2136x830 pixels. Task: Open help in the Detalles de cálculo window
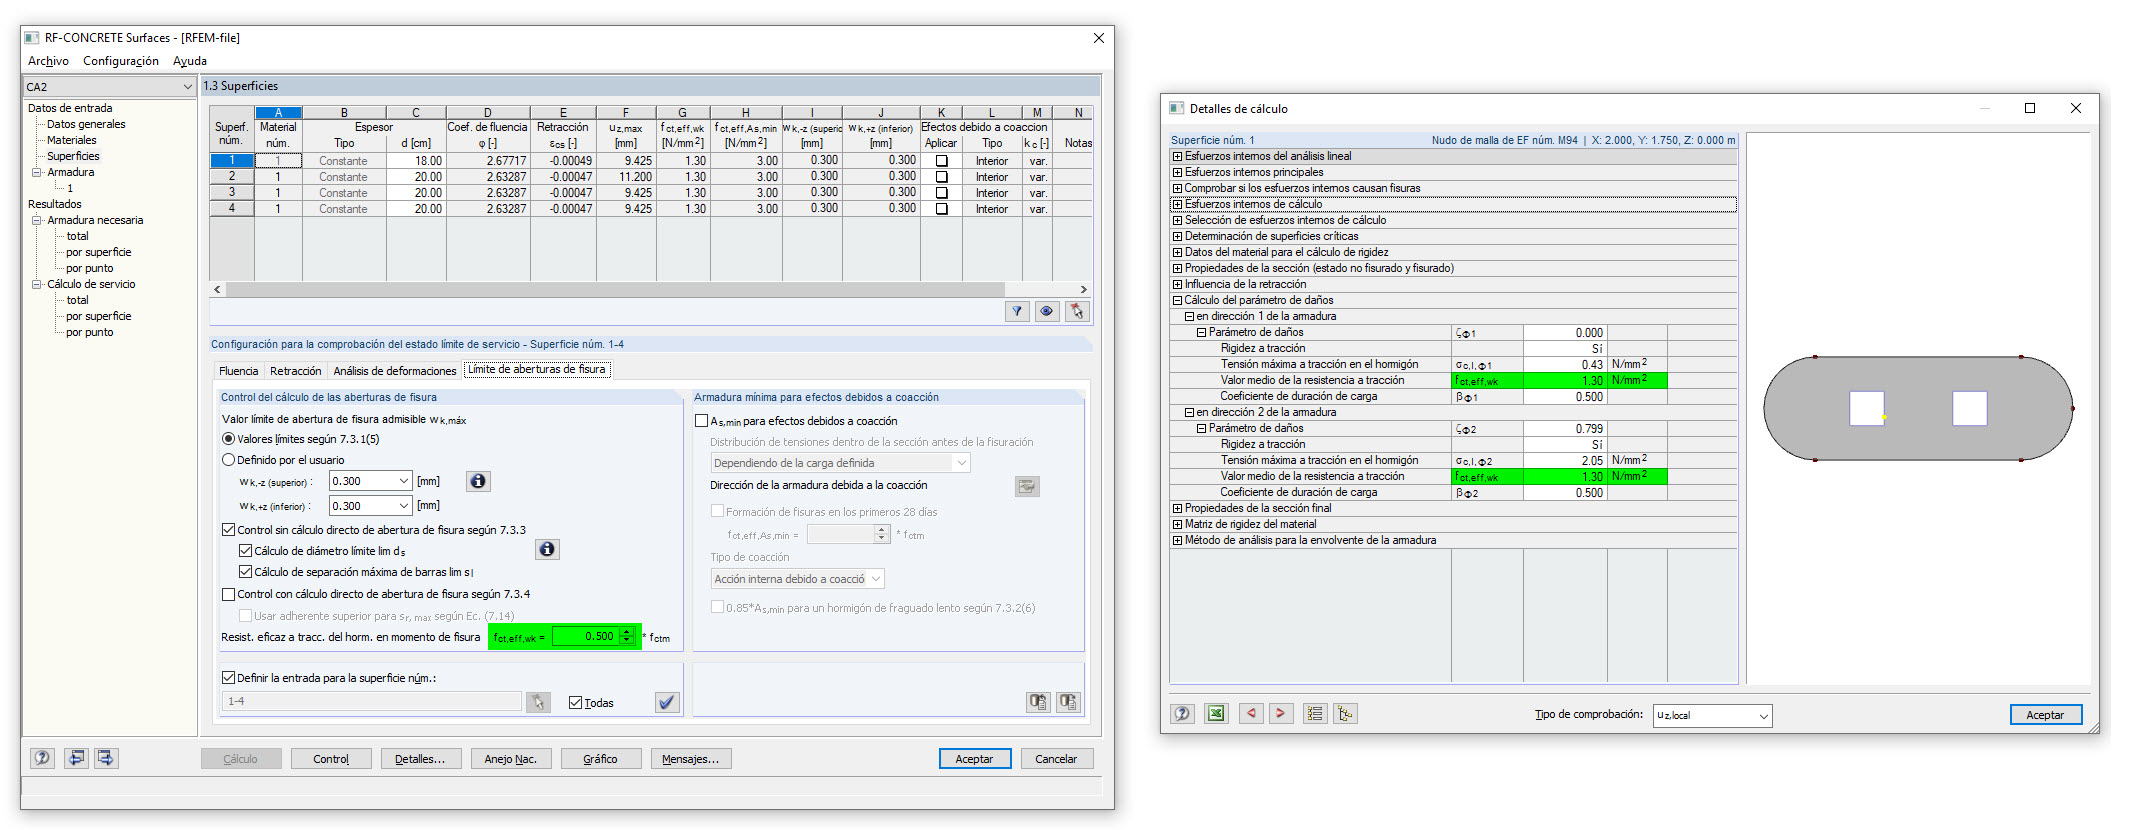point(1182,713)
